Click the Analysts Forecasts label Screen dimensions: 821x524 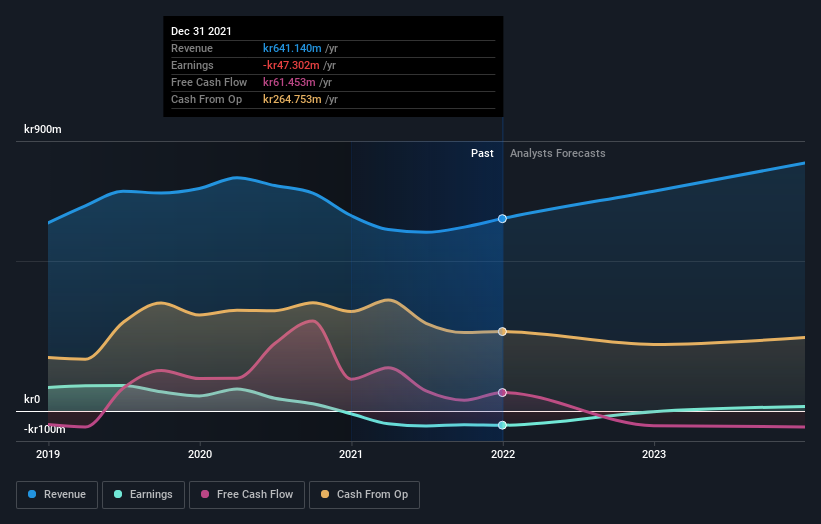tap(558, 153)
